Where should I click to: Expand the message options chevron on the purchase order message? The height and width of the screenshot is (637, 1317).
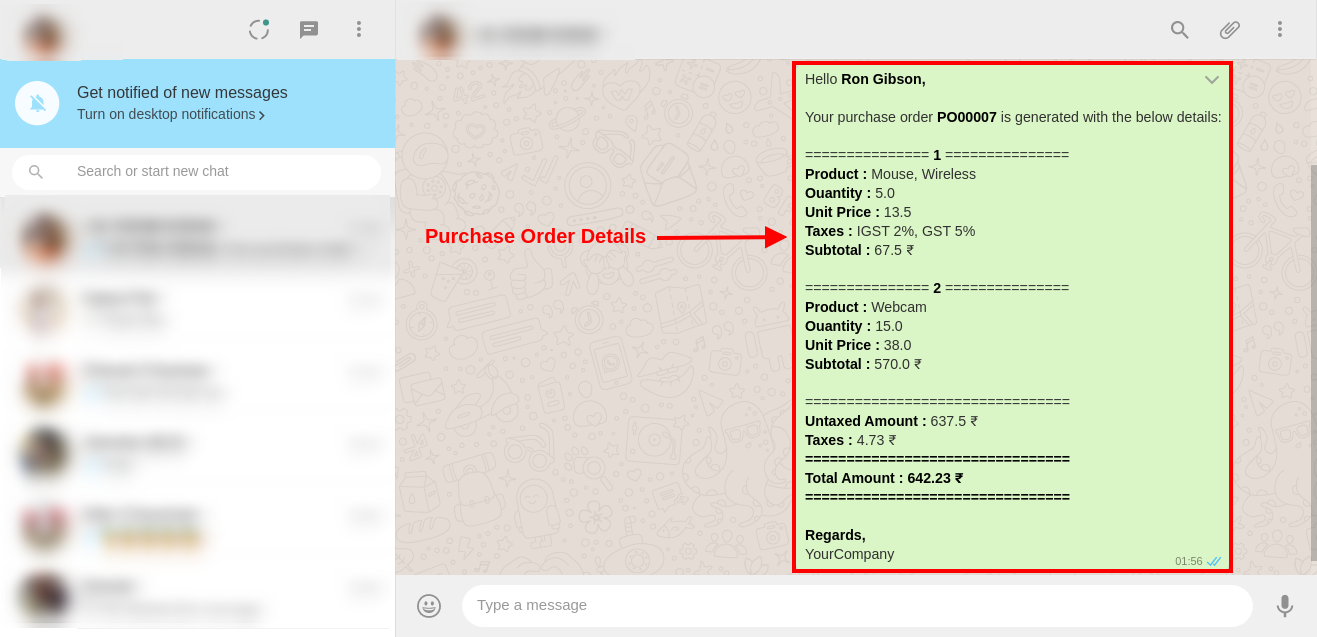[x=1212, y=80]
